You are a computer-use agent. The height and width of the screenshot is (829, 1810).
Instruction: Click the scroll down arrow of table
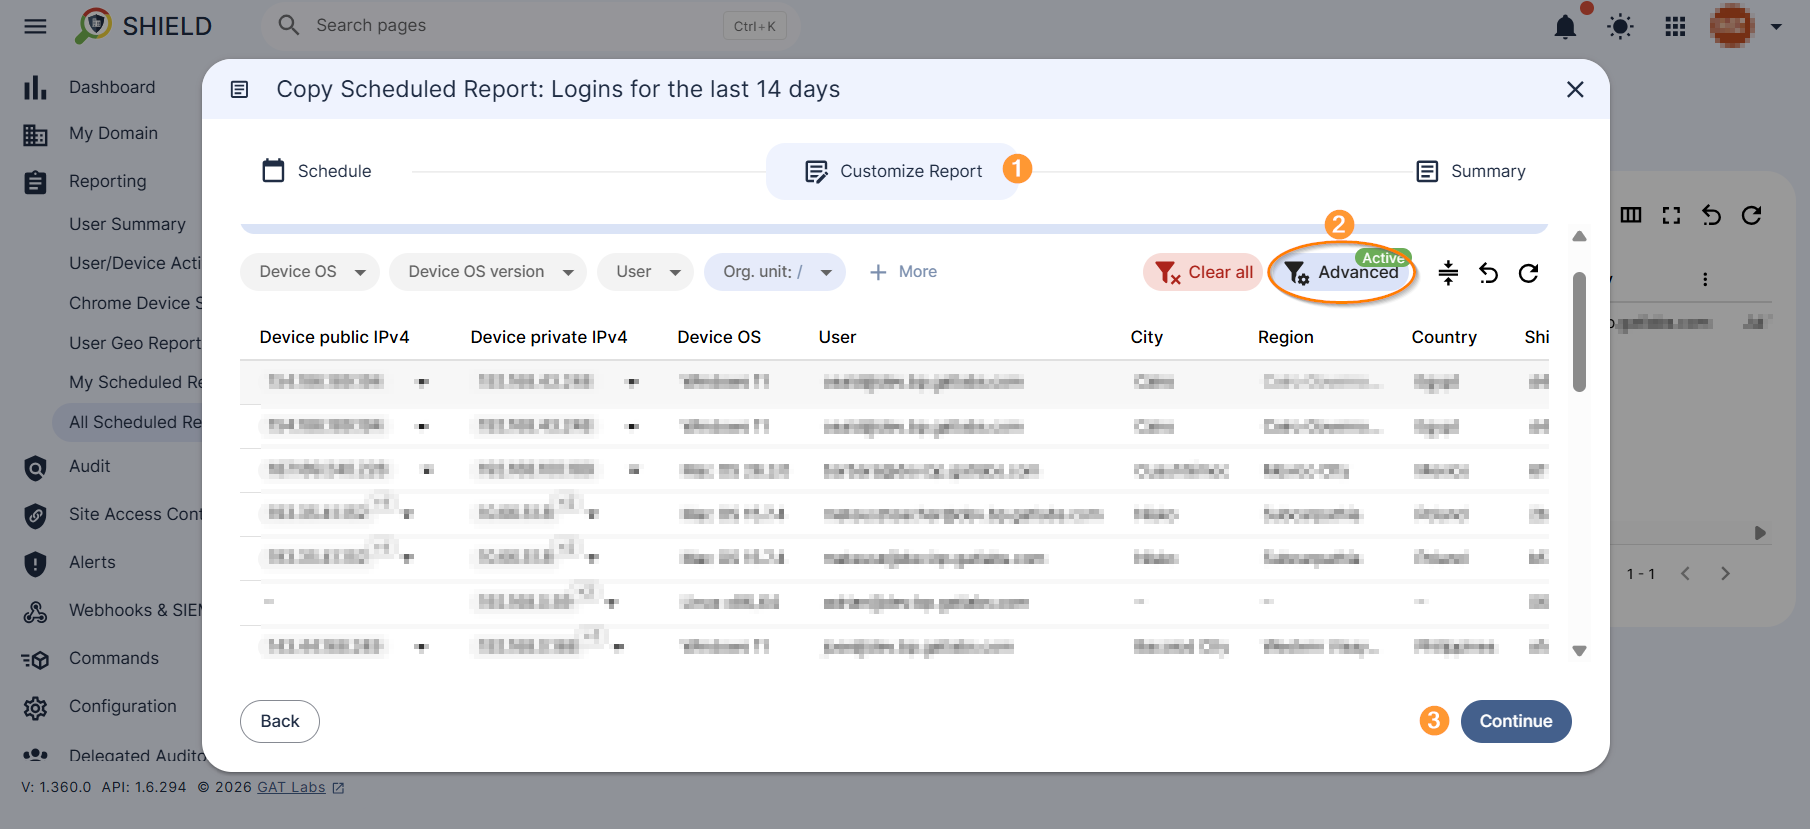1579,651
